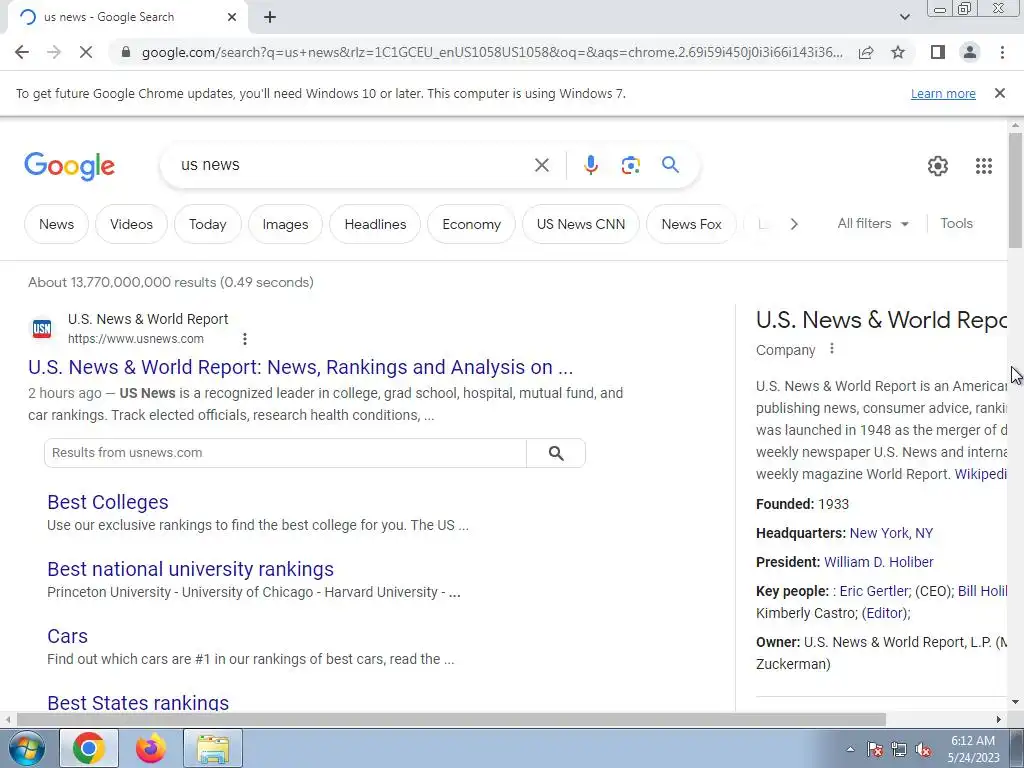Open Eric Gertler link

(873, 591)
